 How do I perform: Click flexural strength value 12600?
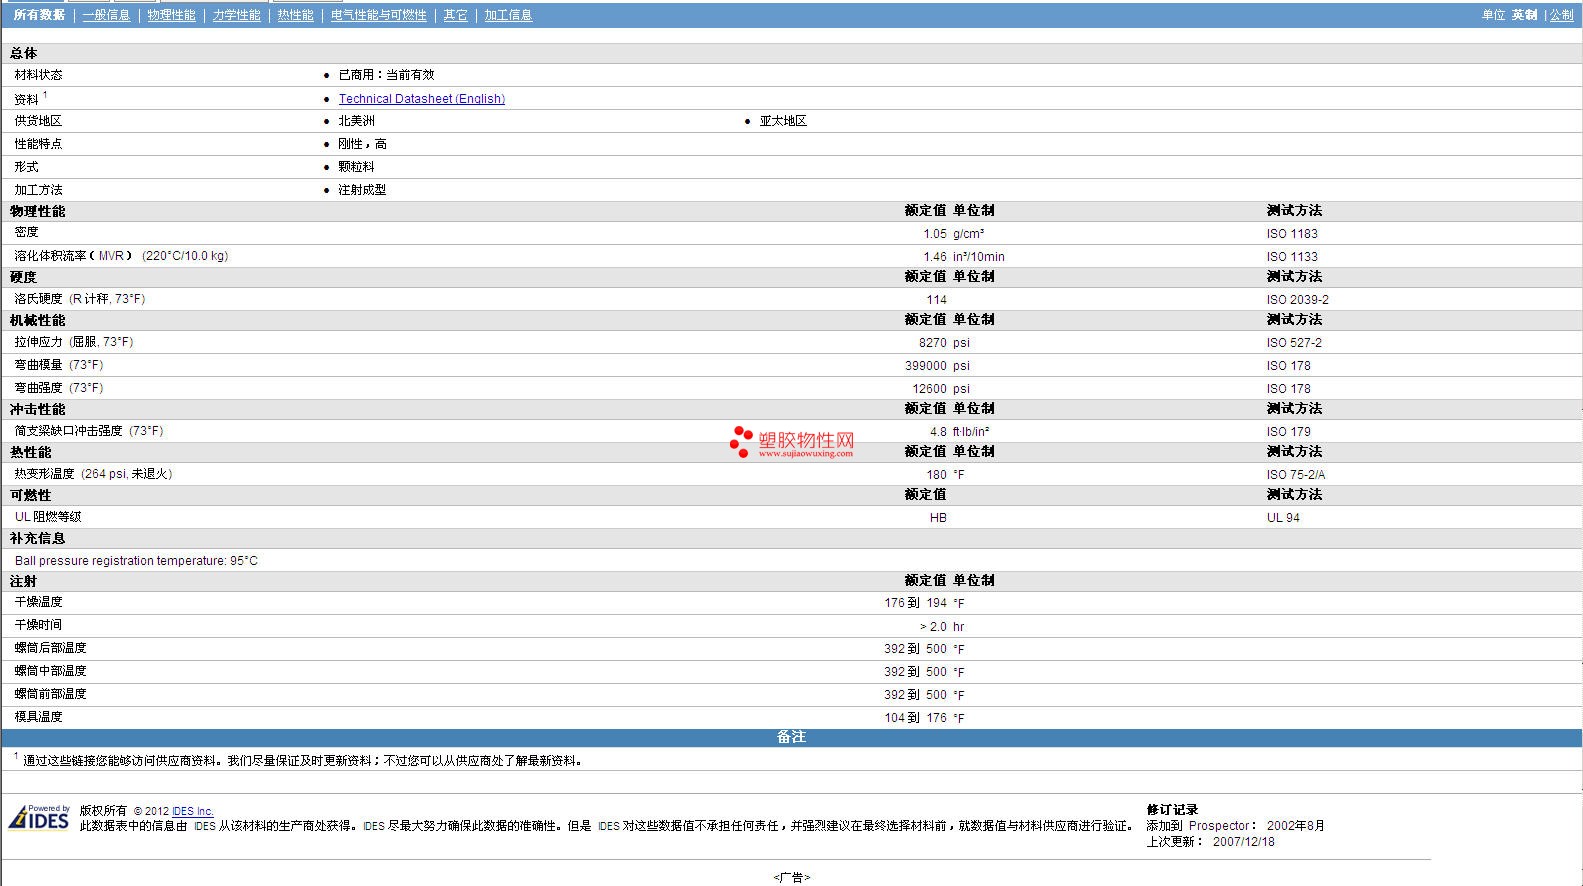pos(929,389)
